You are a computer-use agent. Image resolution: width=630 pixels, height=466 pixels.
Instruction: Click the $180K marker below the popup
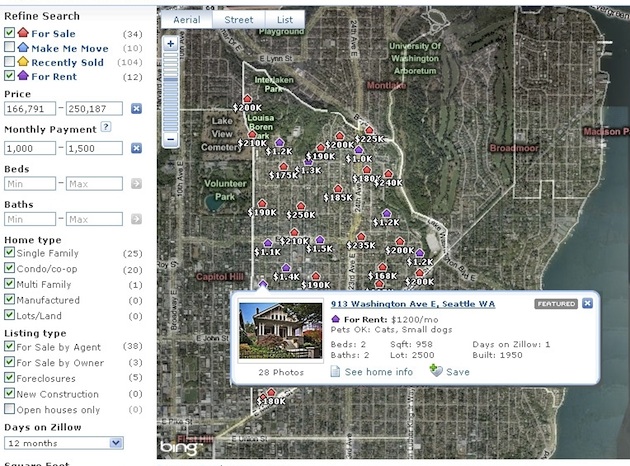(271, 392)
